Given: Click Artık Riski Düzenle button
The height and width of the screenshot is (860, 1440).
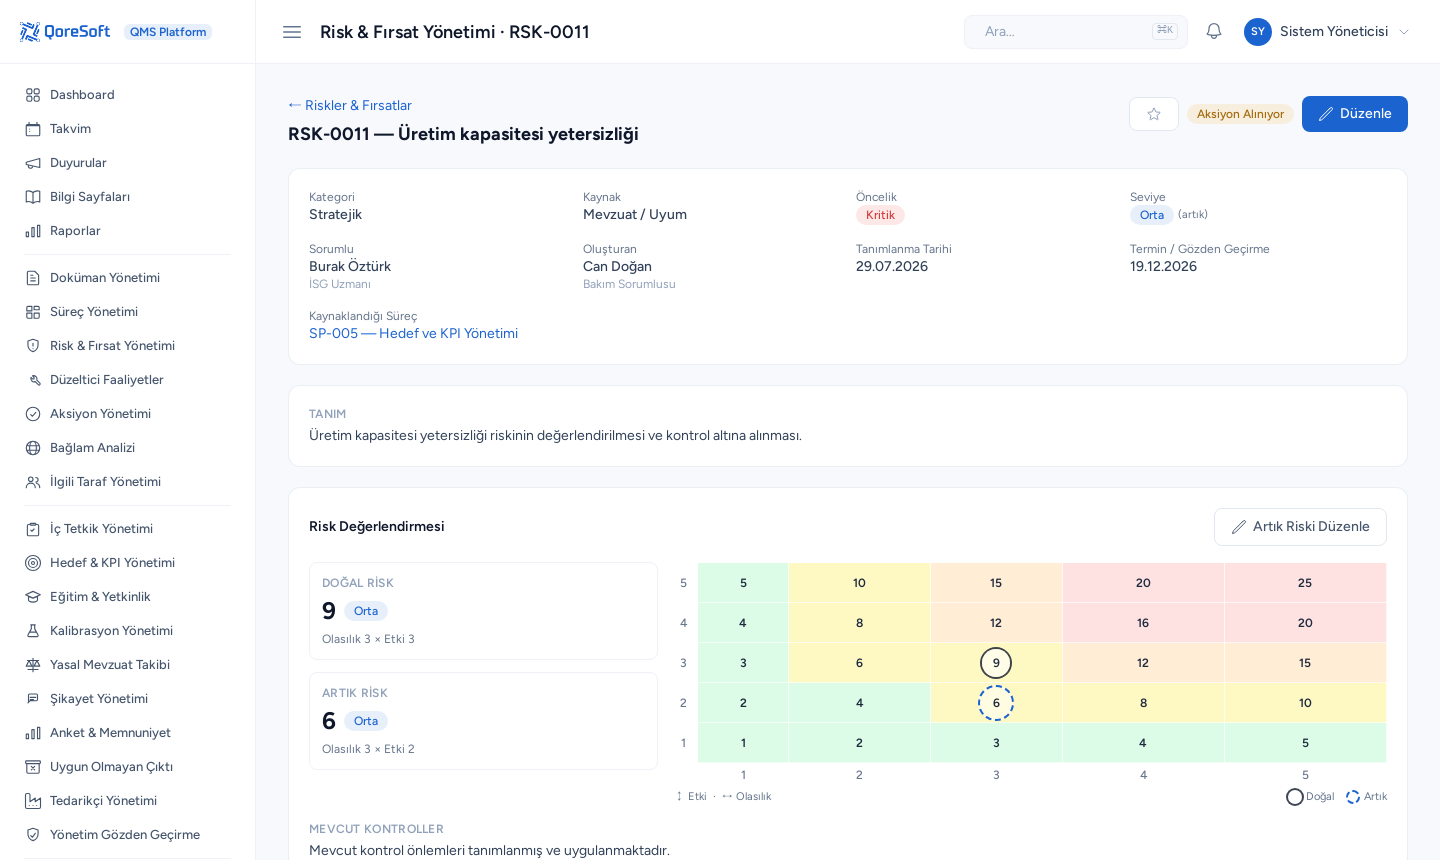Looking at the screenshot, I should [1300, 527].
